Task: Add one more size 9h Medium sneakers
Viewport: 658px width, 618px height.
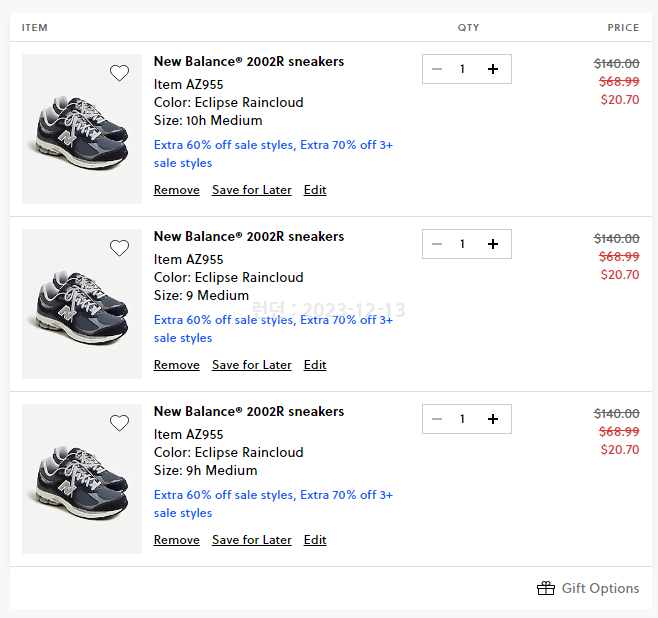Action: [492, 419]
